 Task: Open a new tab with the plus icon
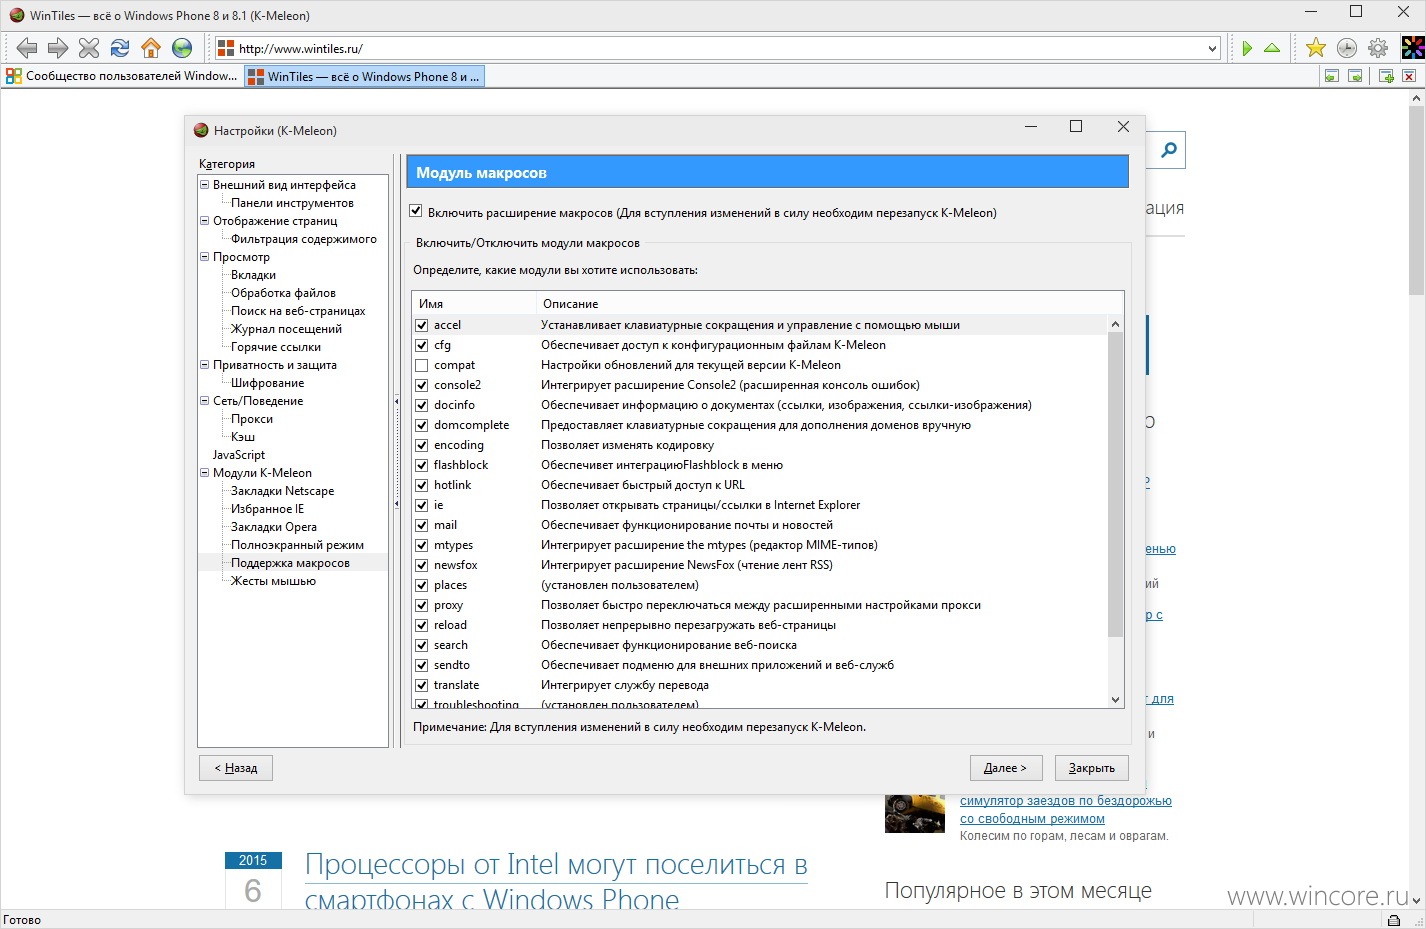tap(1386, 76)
